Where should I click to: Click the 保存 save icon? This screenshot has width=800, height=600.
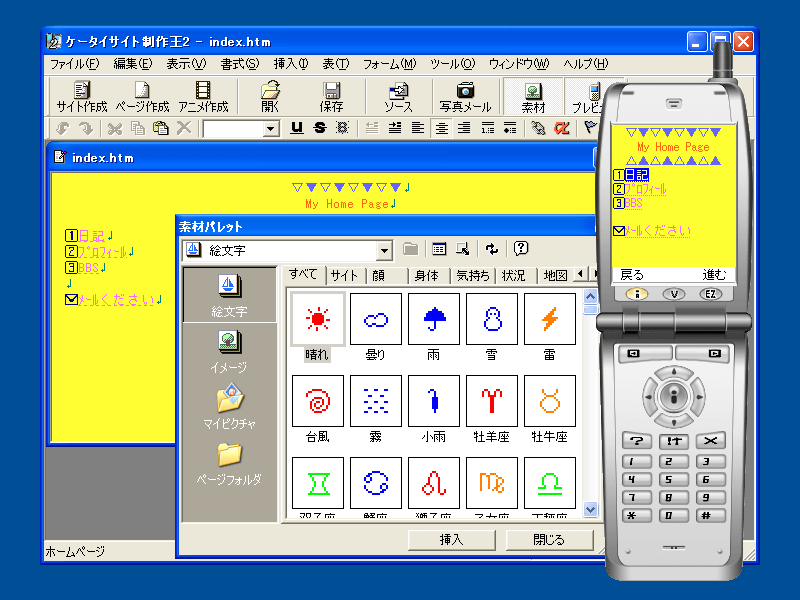tap(331, 96)
